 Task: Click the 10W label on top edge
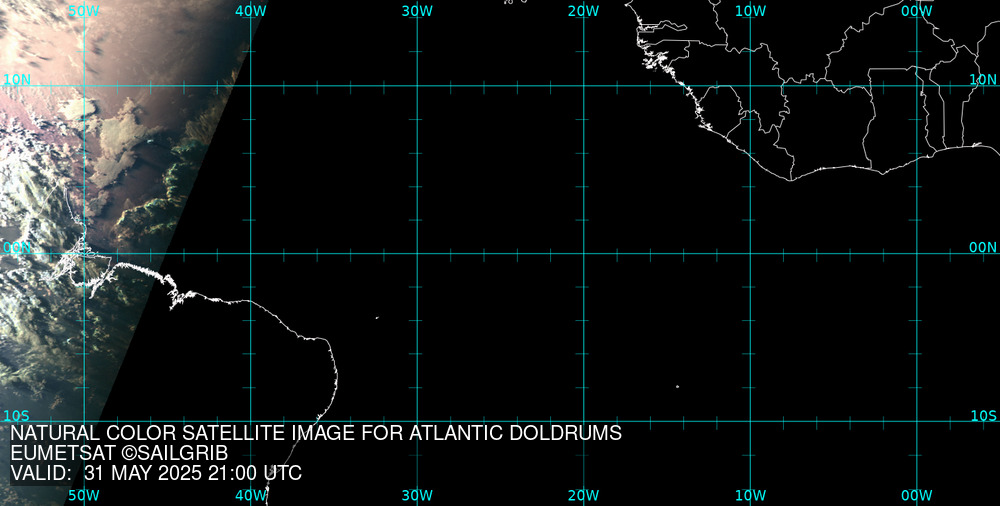pyautogui.click(x=750, y=11)
